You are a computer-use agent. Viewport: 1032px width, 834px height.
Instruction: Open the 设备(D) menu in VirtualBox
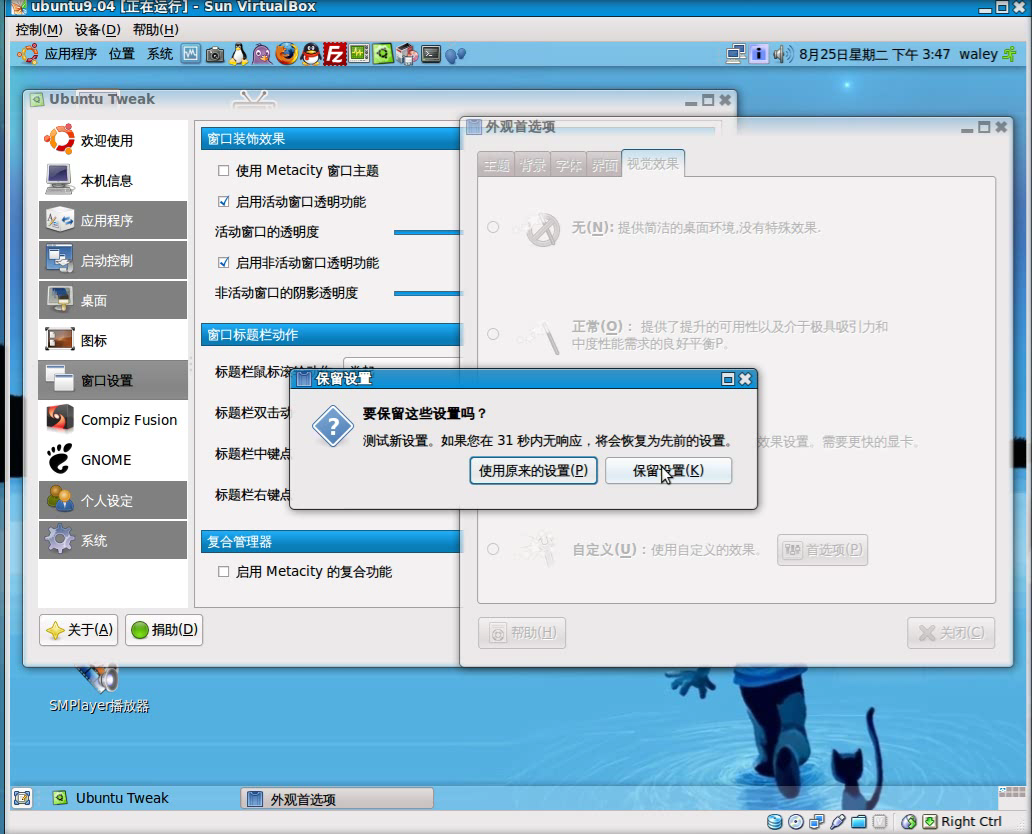coord(97,30)
